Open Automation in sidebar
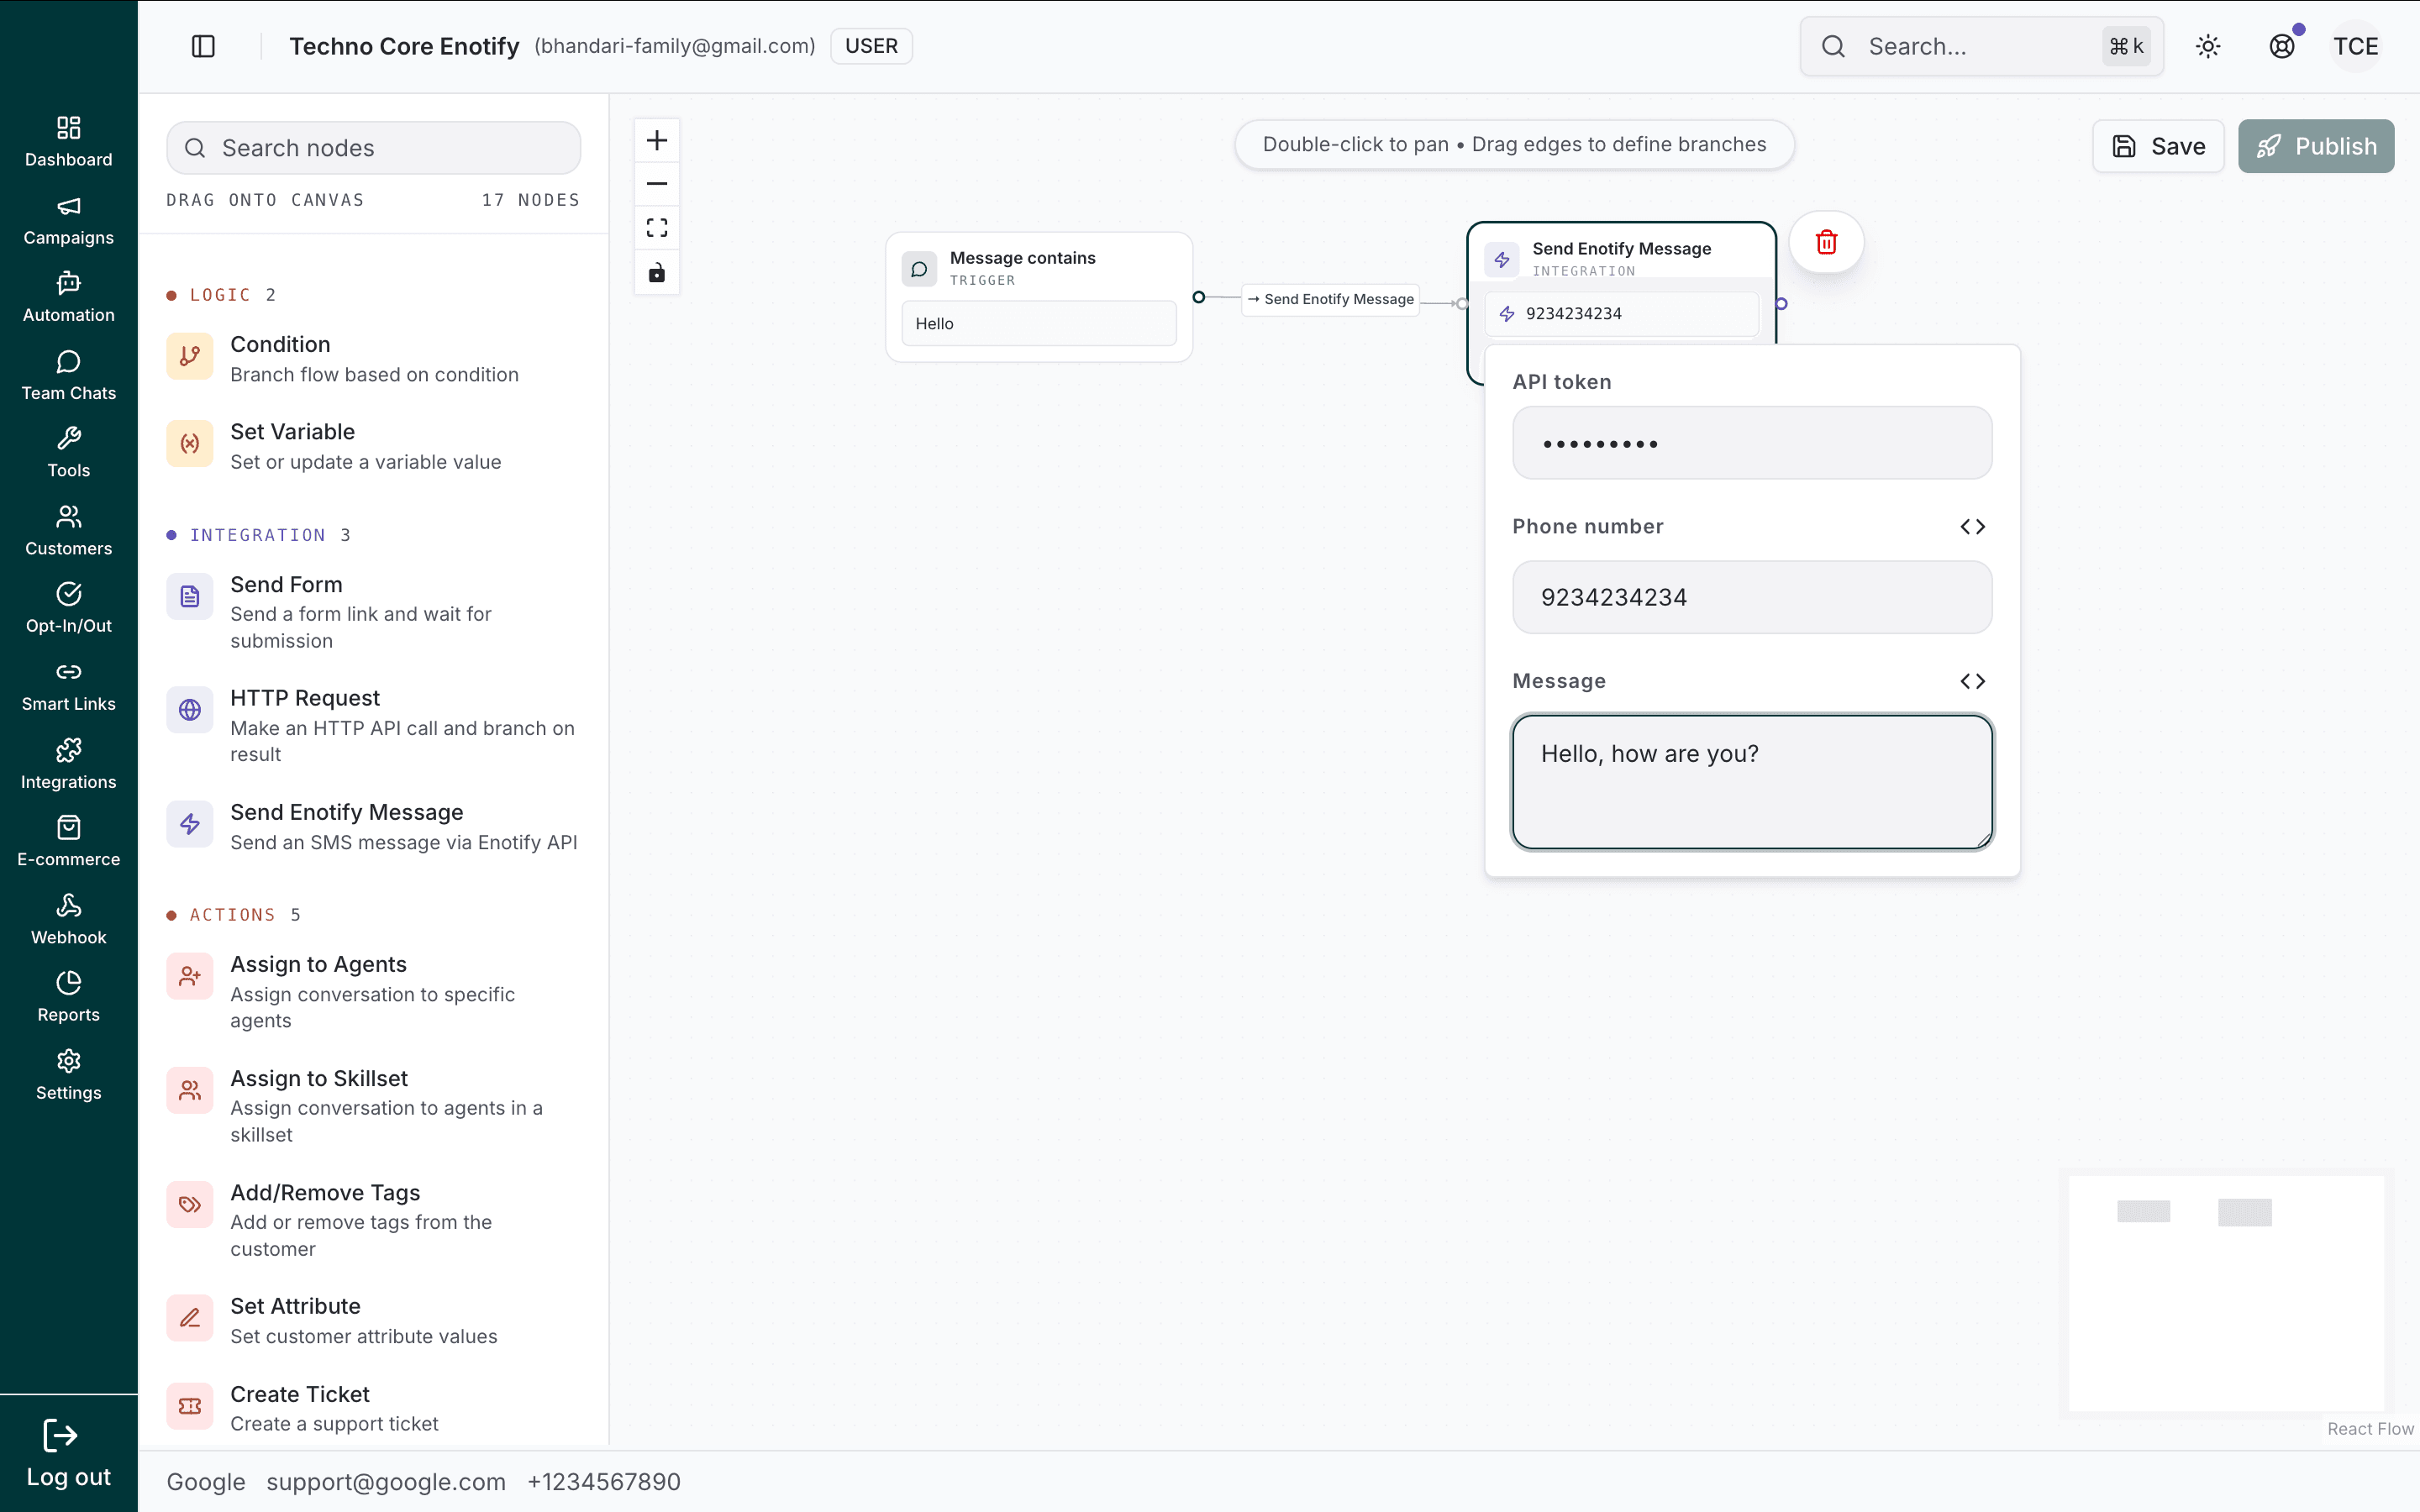 tap(69, 297)
